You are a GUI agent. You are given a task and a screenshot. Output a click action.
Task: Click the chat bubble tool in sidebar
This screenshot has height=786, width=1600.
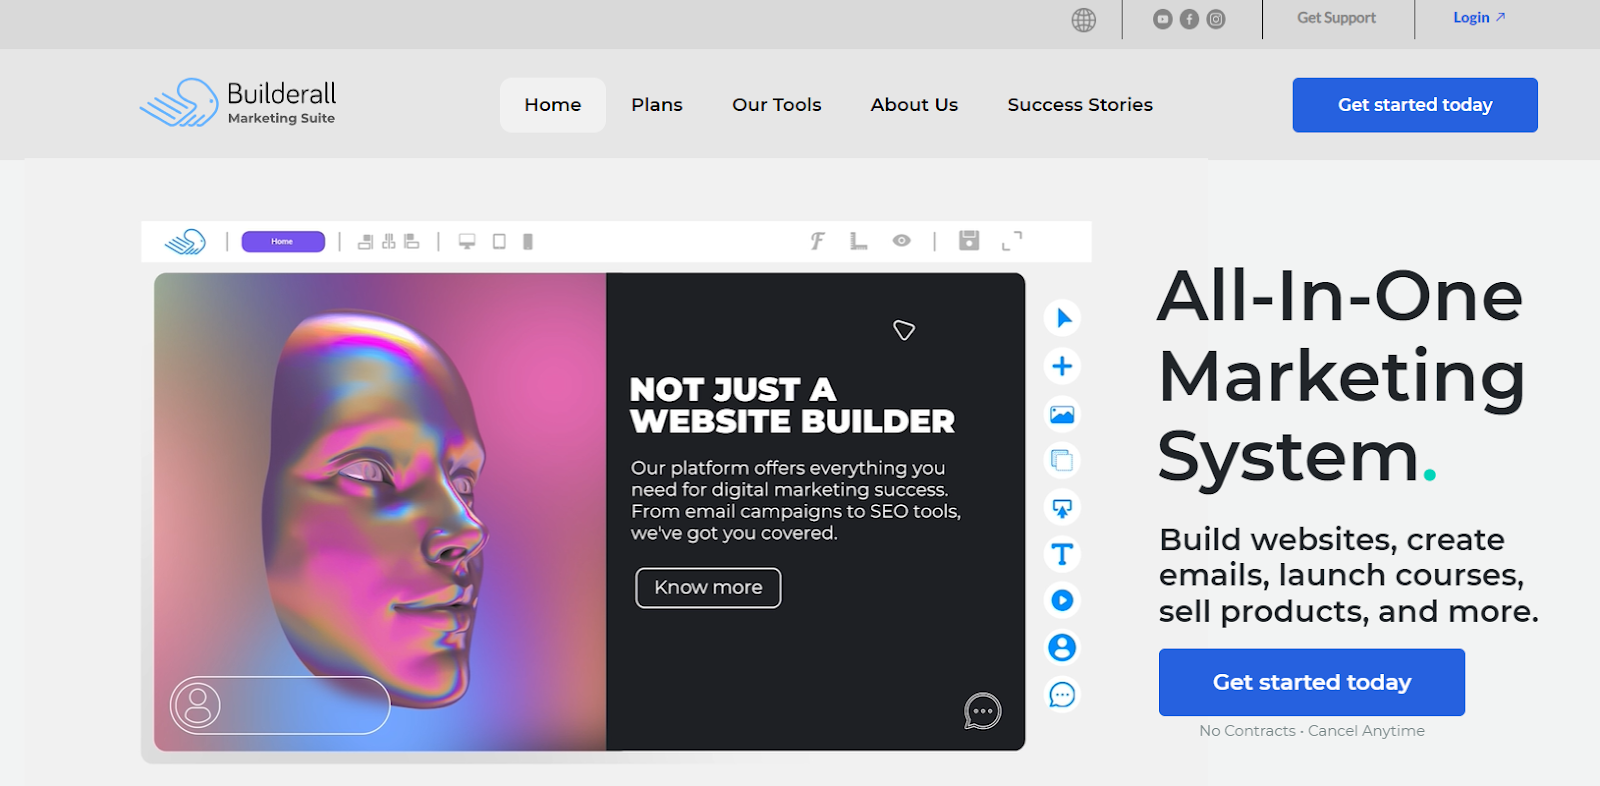pos(1062,695)
